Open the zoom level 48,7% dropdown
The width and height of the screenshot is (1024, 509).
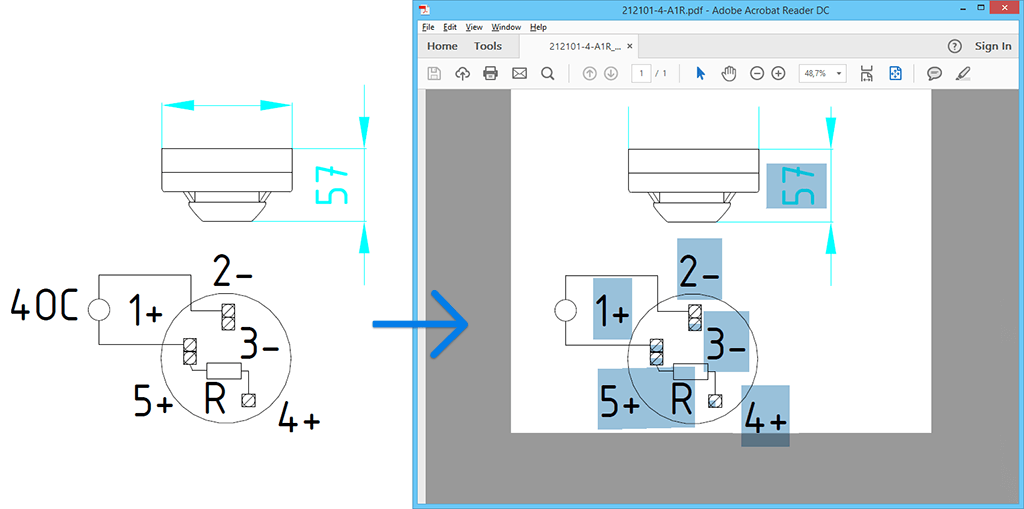822,73
